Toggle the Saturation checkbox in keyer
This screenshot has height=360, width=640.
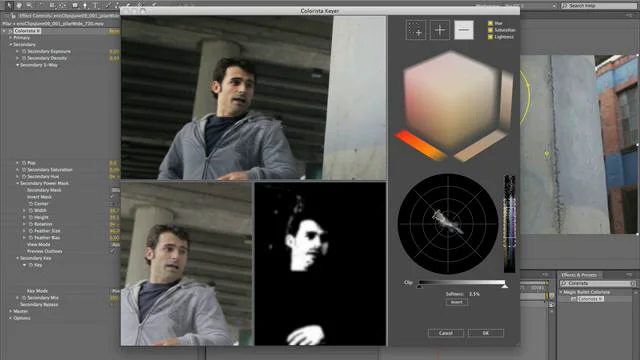490,30
